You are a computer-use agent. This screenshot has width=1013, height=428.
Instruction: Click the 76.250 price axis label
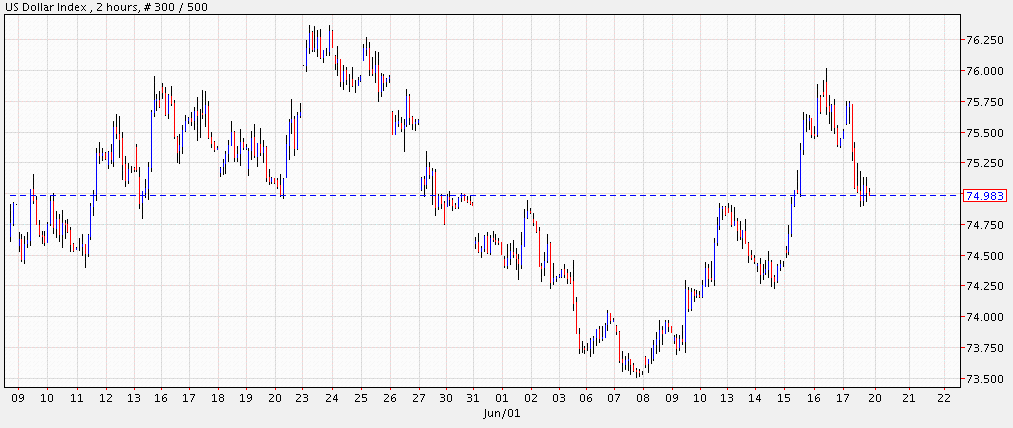(984, 40)
